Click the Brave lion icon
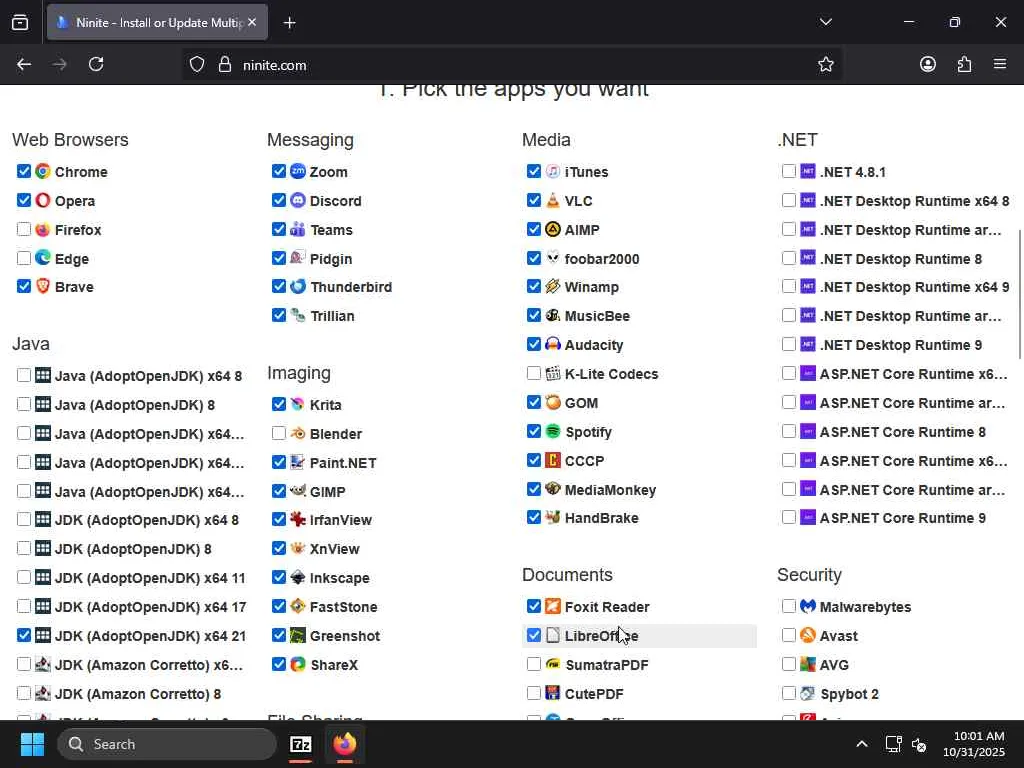 (x=42, y=286)
